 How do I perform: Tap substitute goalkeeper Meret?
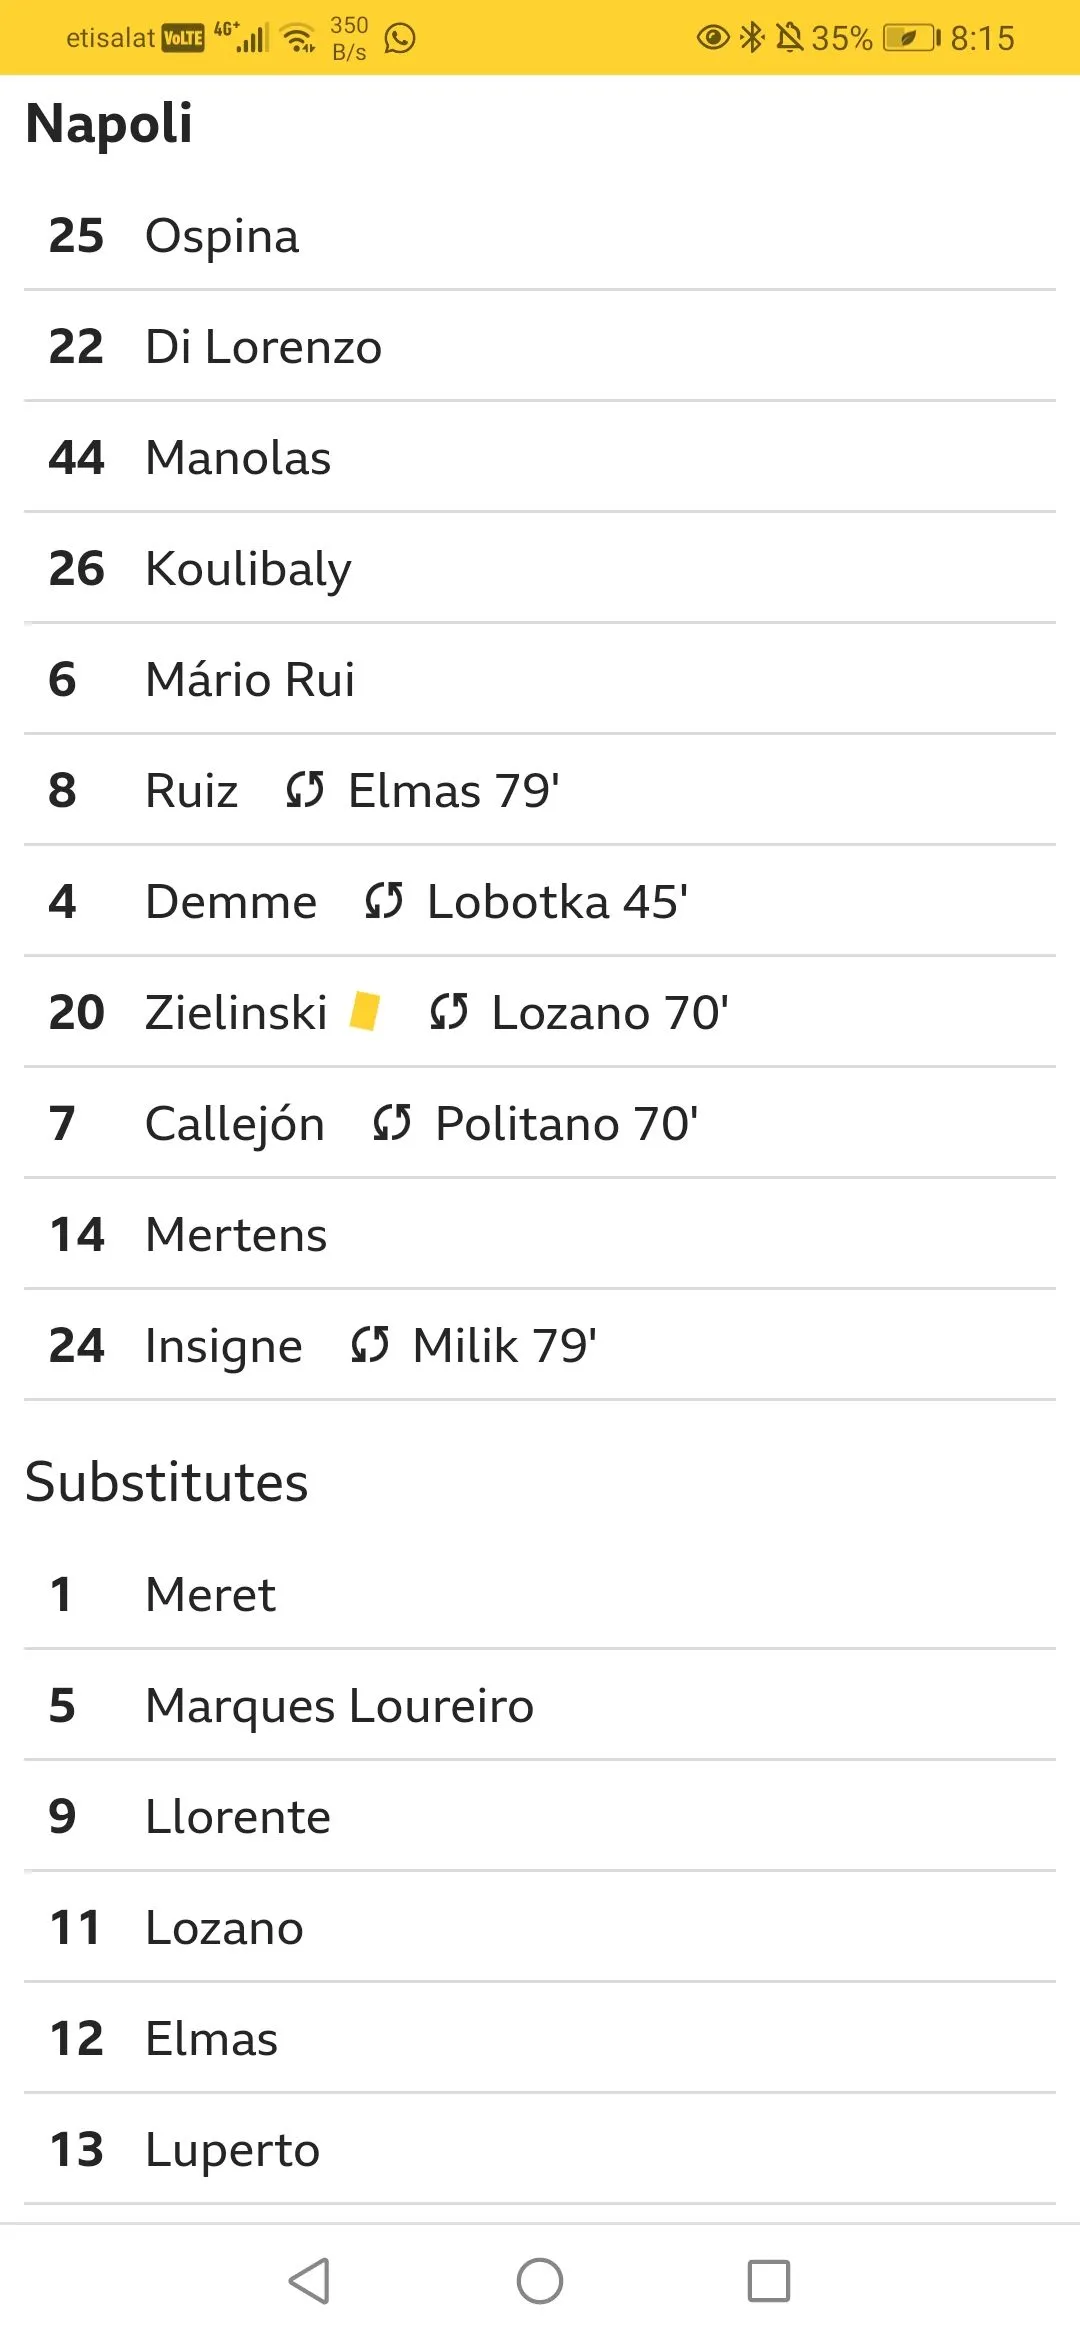pos(210,1595)
